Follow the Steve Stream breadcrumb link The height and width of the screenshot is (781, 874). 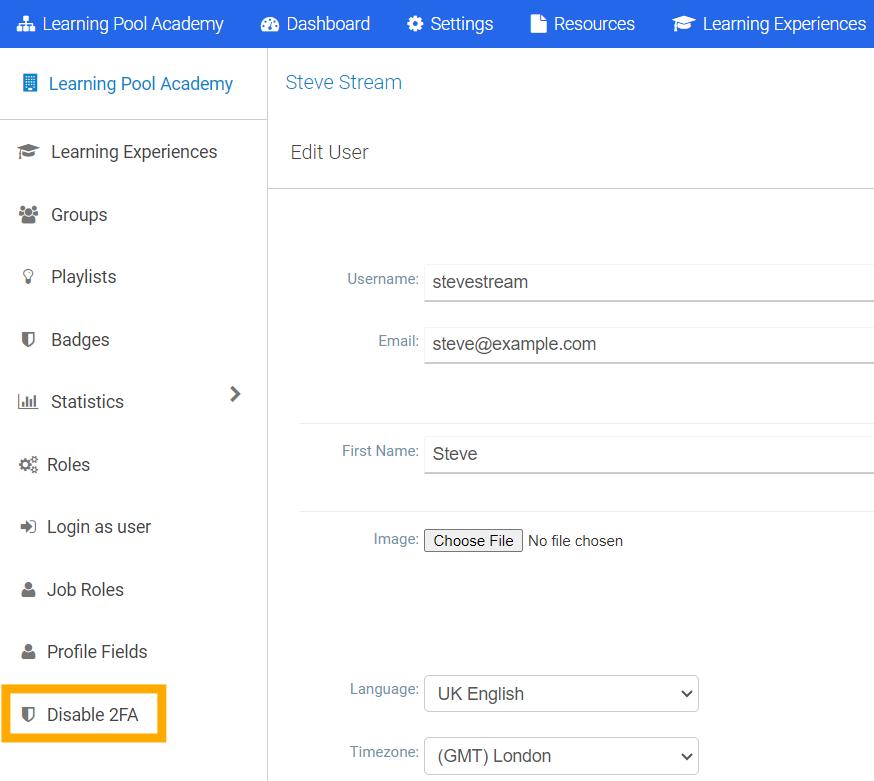343,83
